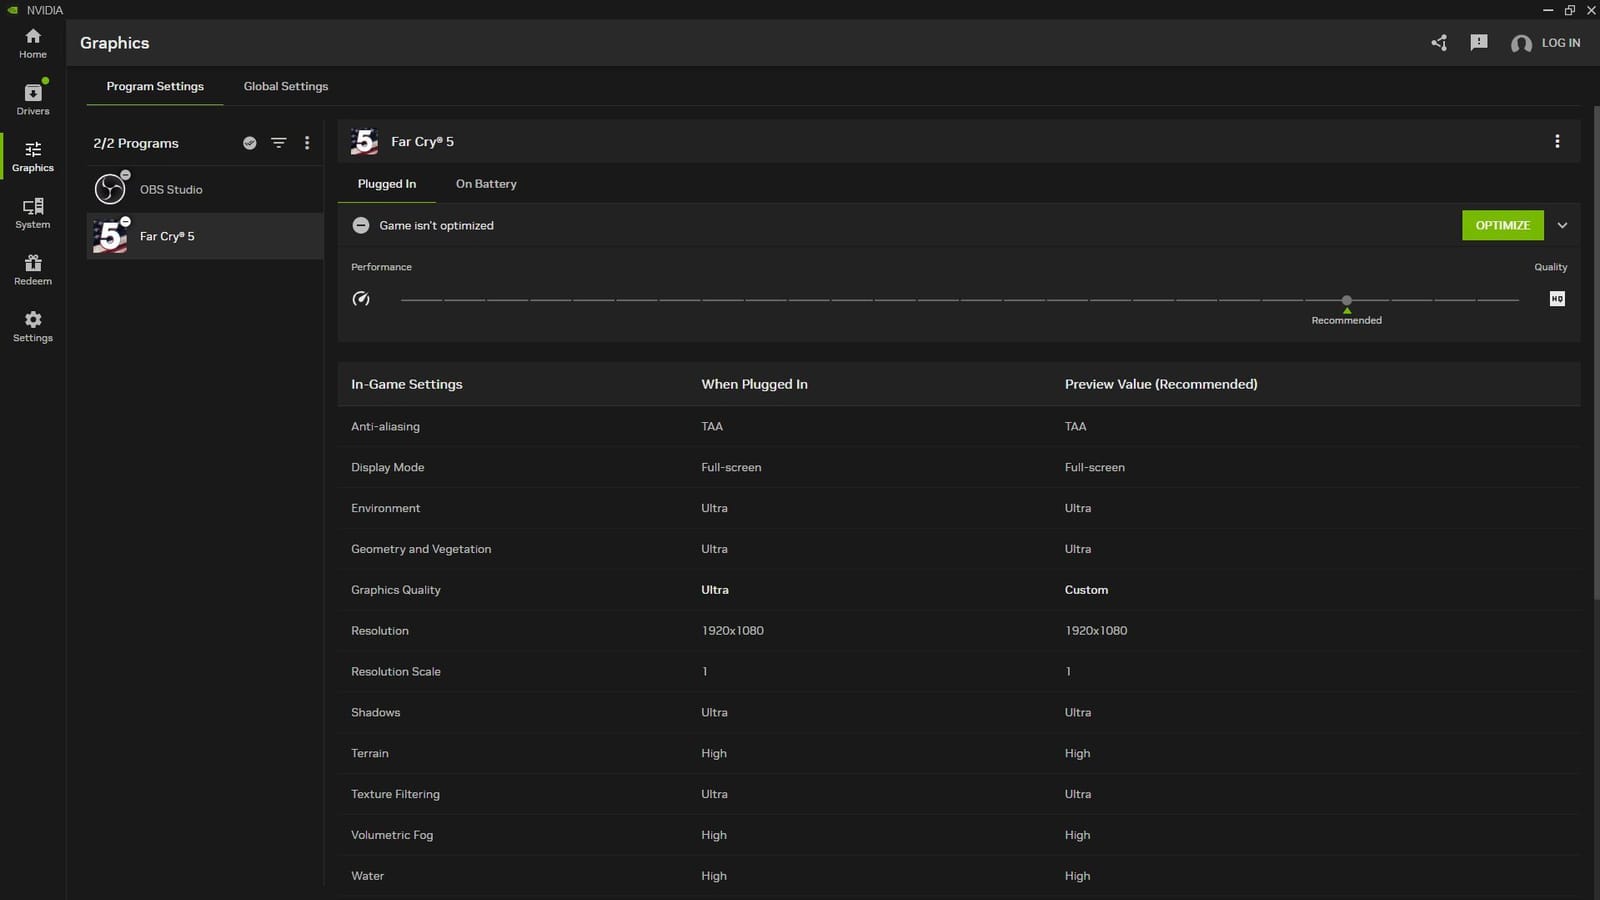Viewport: 1600px width, 900px height.
Task: Click the green OPTIMIZE button
Action: tap(1502, 225)
